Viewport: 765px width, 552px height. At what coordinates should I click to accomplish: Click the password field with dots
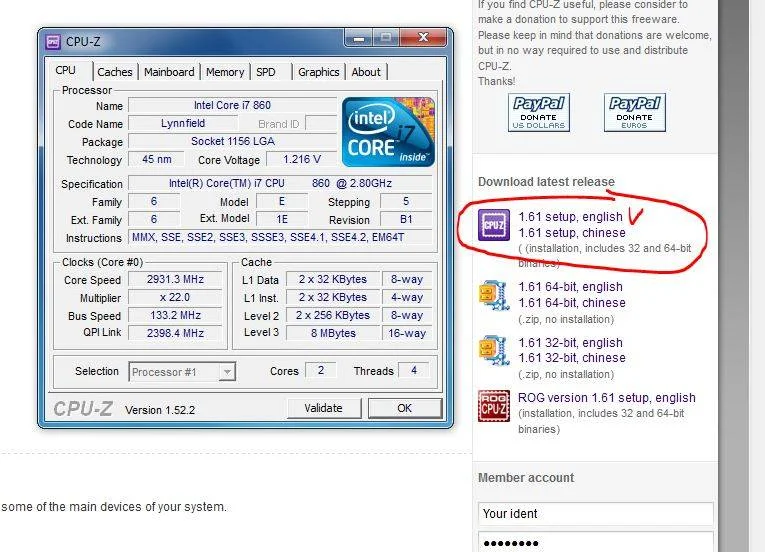pos(596,542)
